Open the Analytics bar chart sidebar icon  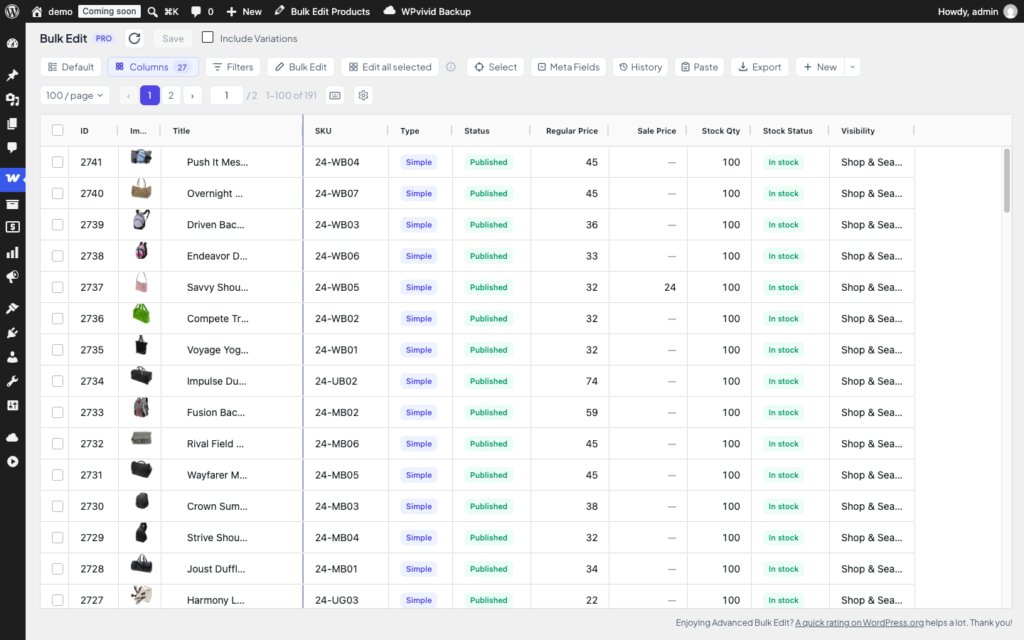pos(12,253)
